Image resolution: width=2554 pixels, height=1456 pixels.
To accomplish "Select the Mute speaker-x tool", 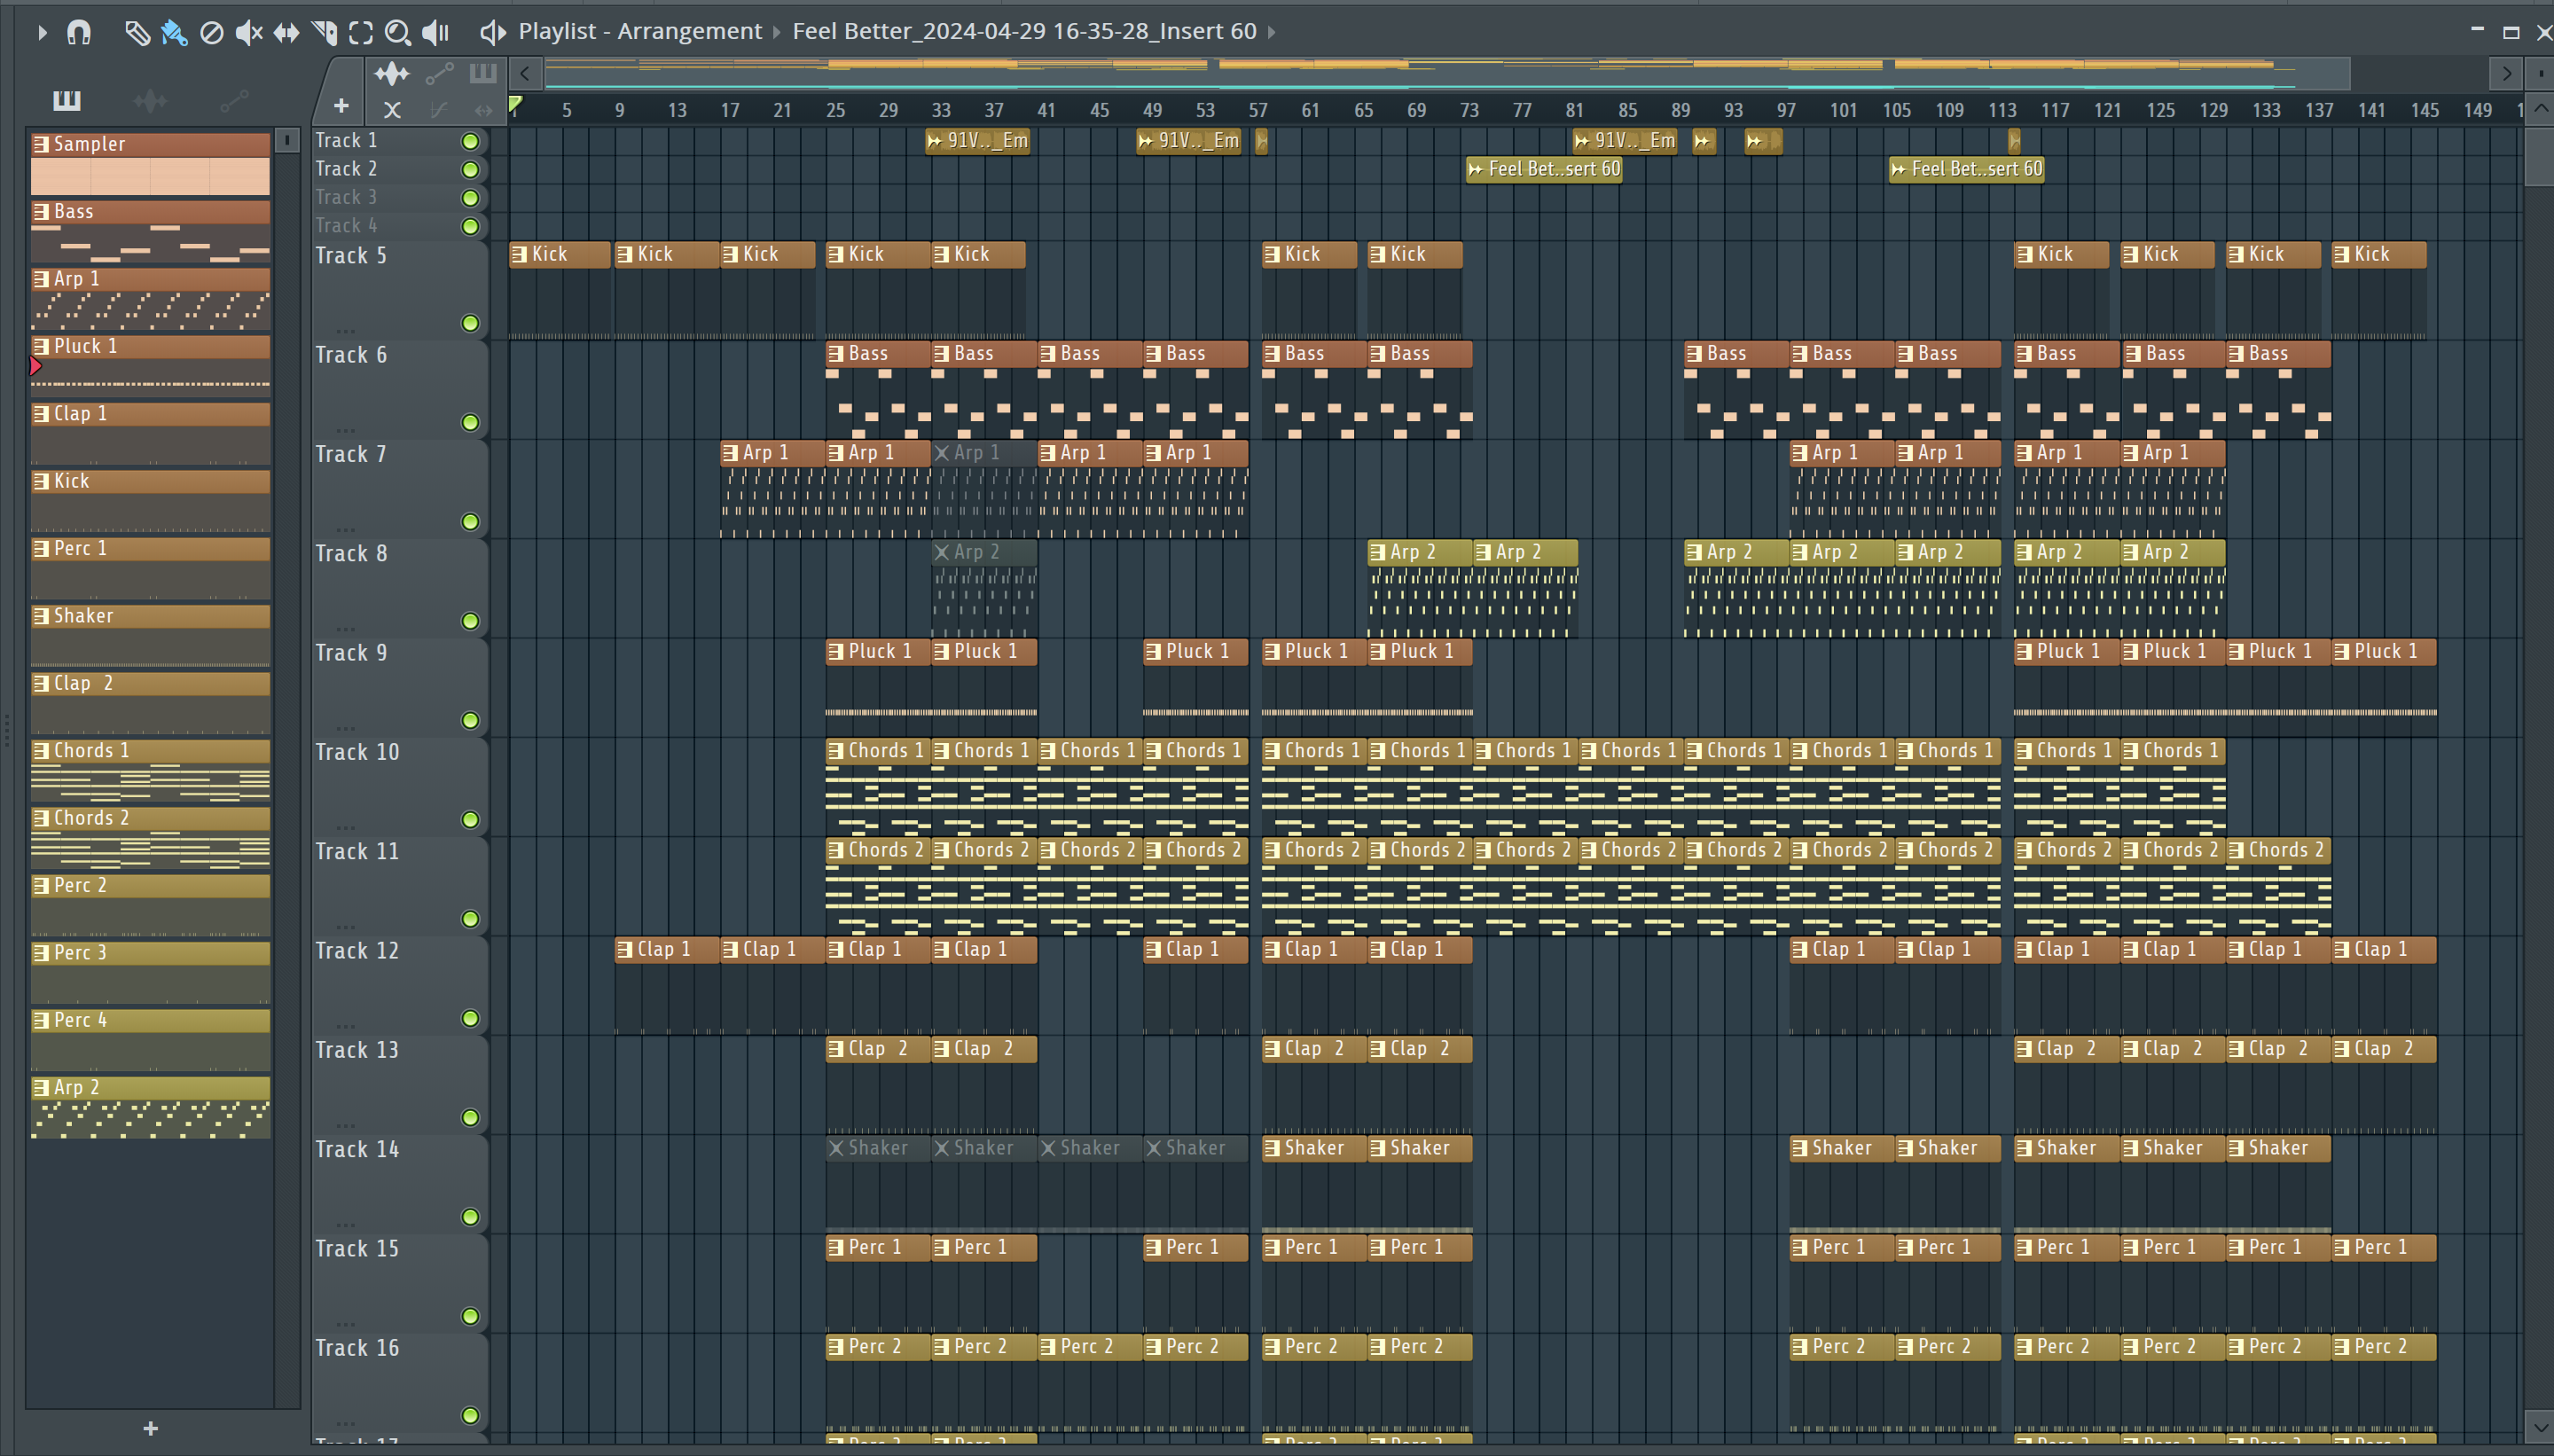I will (x=248, y=33).
